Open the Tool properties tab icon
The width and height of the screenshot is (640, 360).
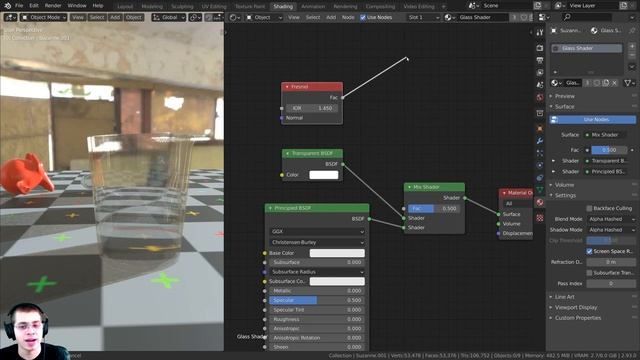540,33
